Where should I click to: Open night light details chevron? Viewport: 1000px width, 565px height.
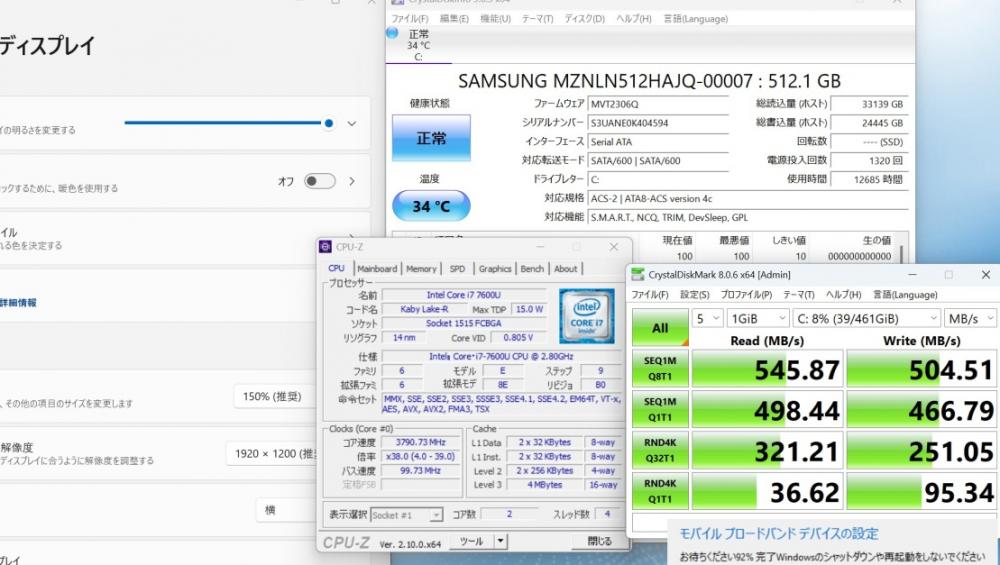[352, 181]
